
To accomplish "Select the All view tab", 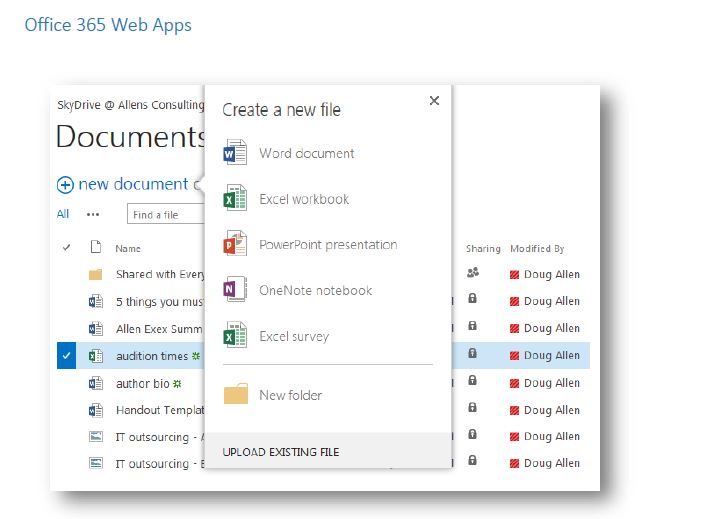I will [63, 214].
